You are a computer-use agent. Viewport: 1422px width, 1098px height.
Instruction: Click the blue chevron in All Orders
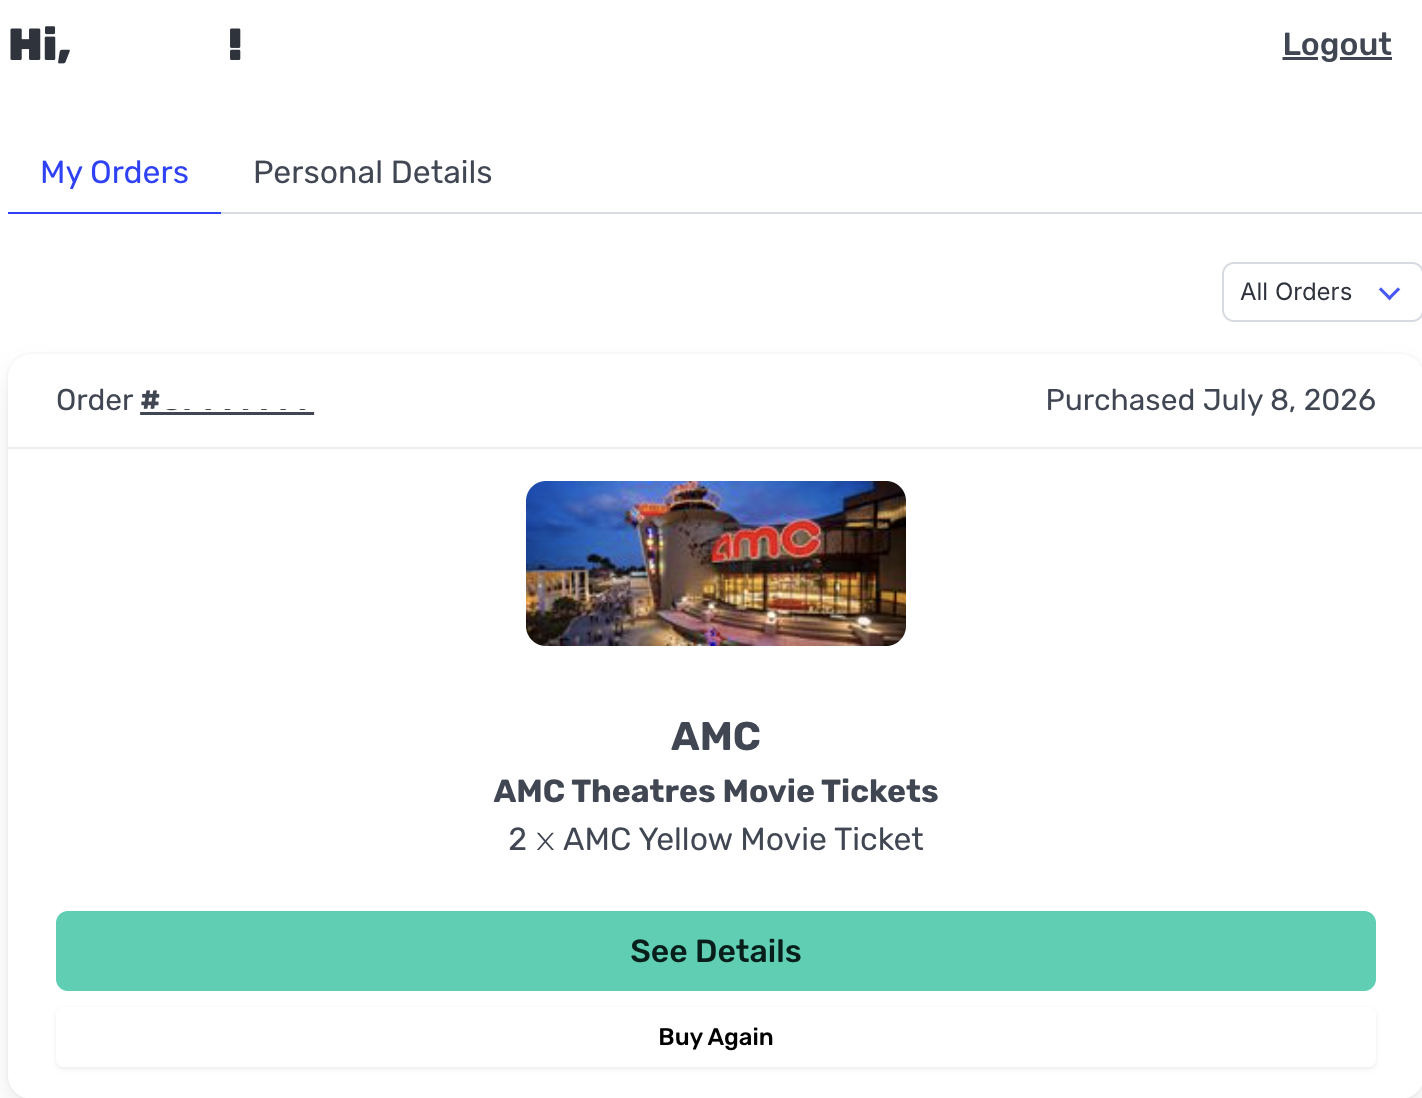pyautogui.click(x=1389, y=293)
